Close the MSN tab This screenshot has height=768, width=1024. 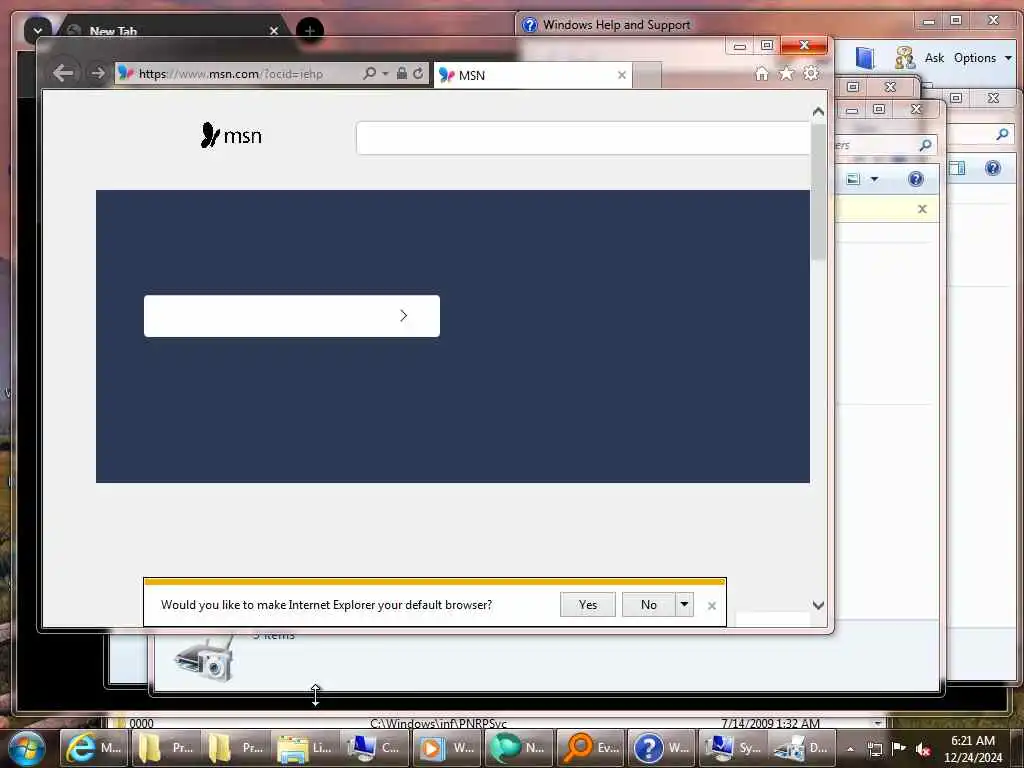tap(622, 75)
